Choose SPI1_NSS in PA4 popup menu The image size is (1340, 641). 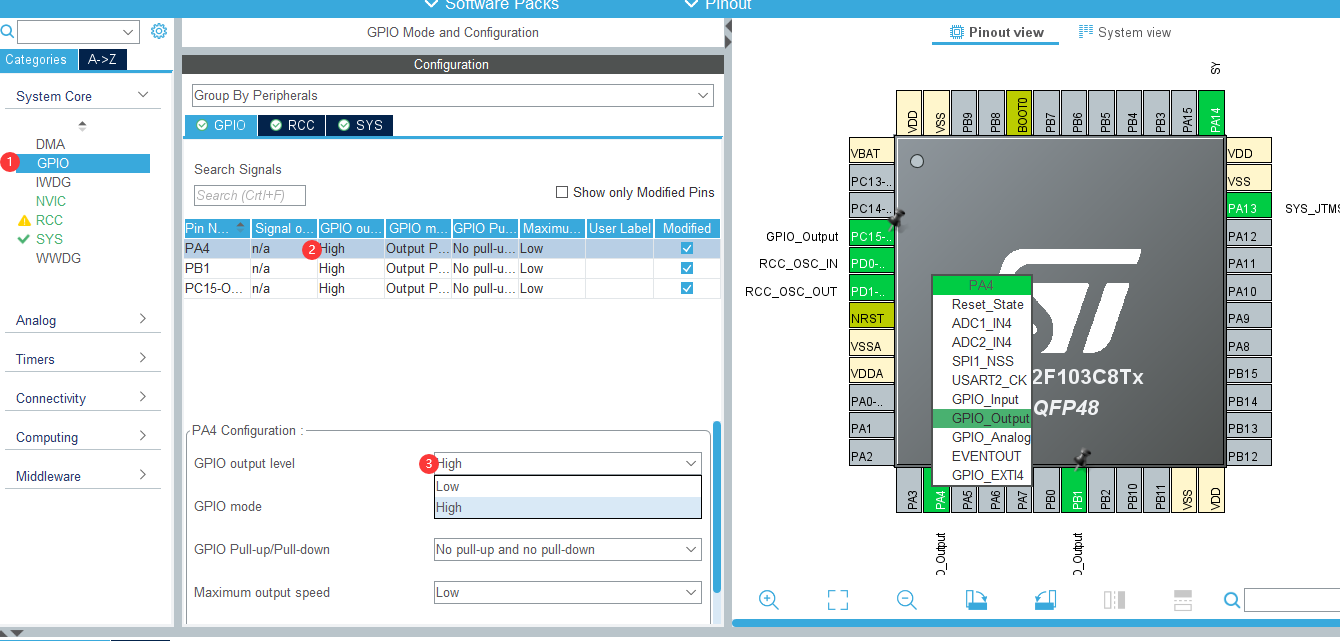[981, 361]
